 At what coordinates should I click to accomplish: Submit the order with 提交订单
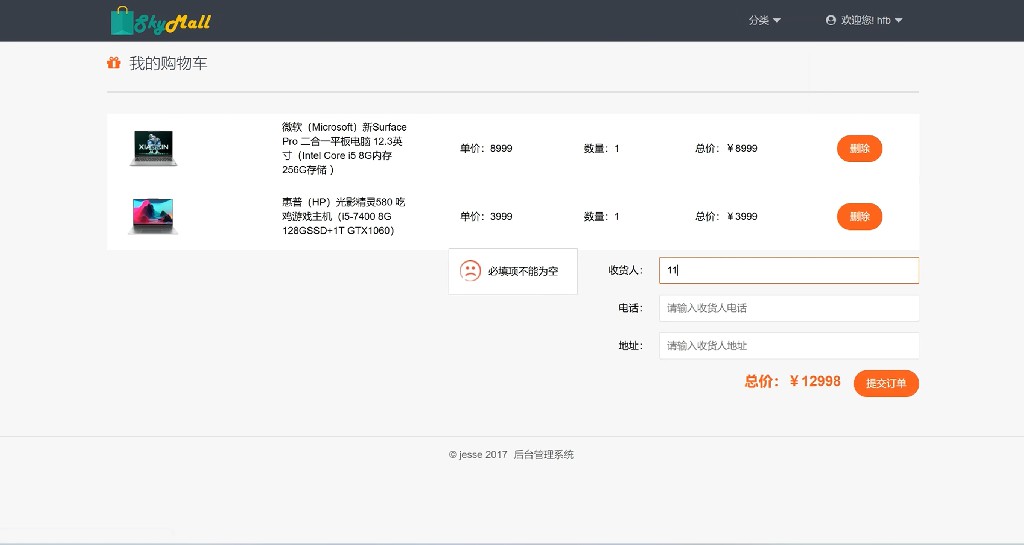(885, 383)
